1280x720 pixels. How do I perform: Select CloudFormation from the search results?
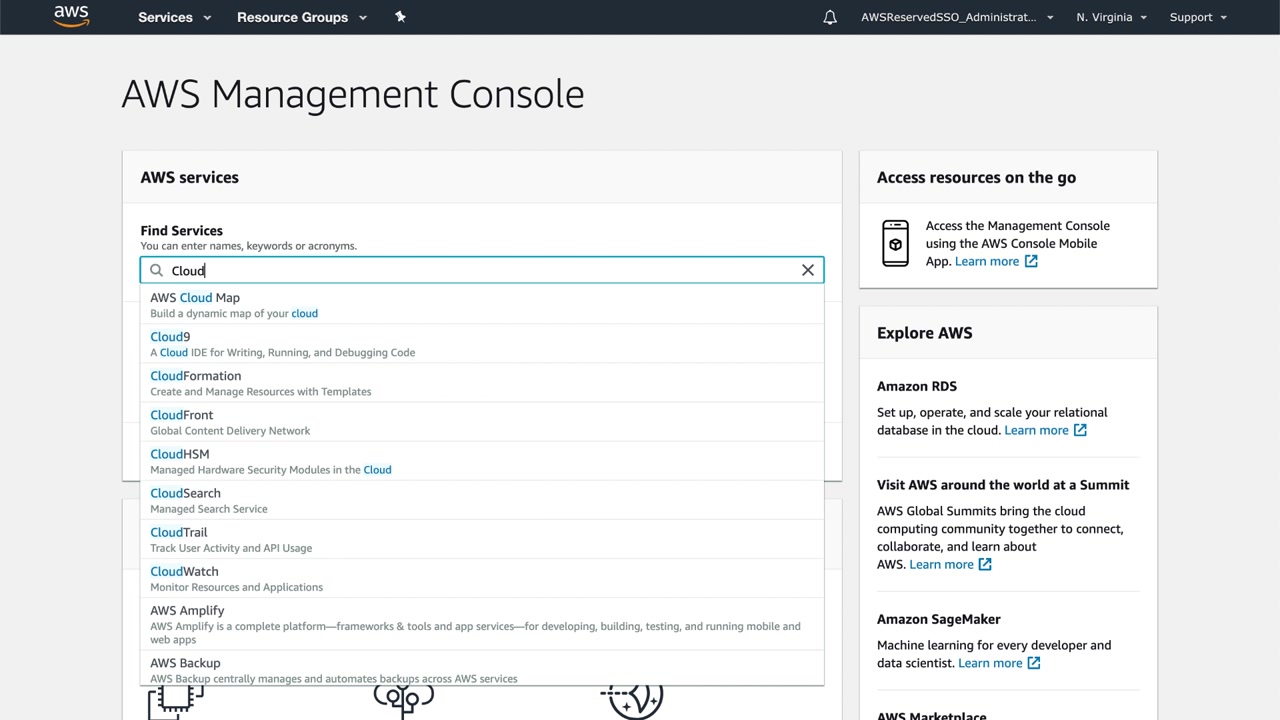pos(196,376)
